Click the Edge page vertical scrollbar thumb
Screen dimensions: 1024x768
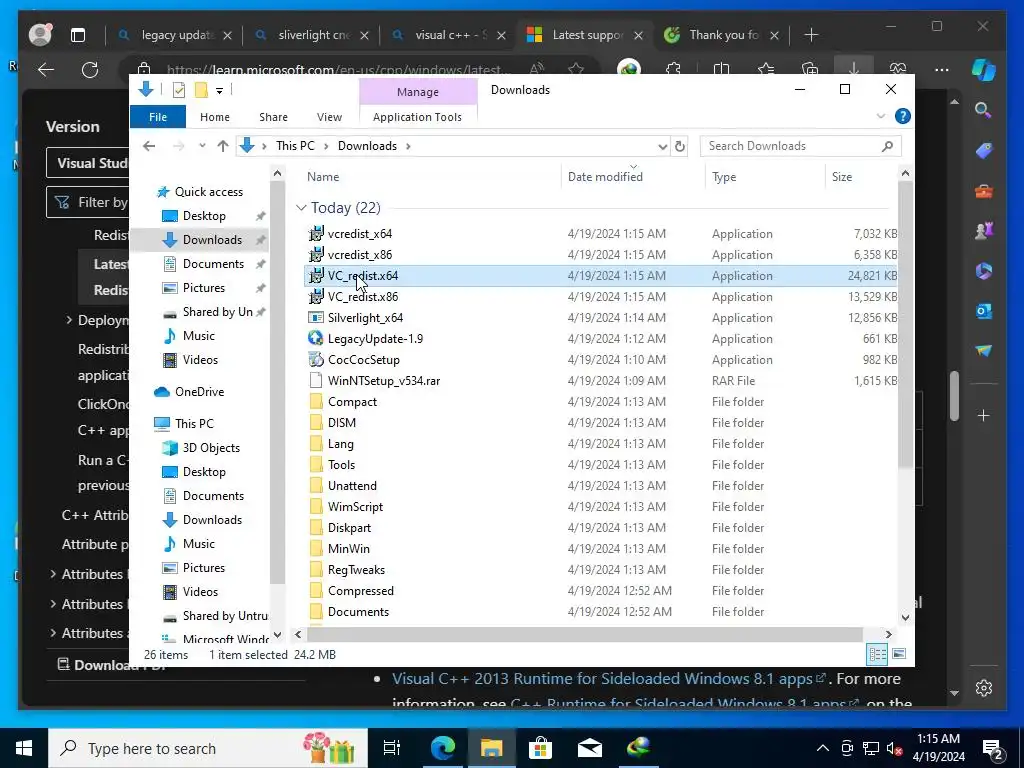pyautogui.click(x=954, y=396)
